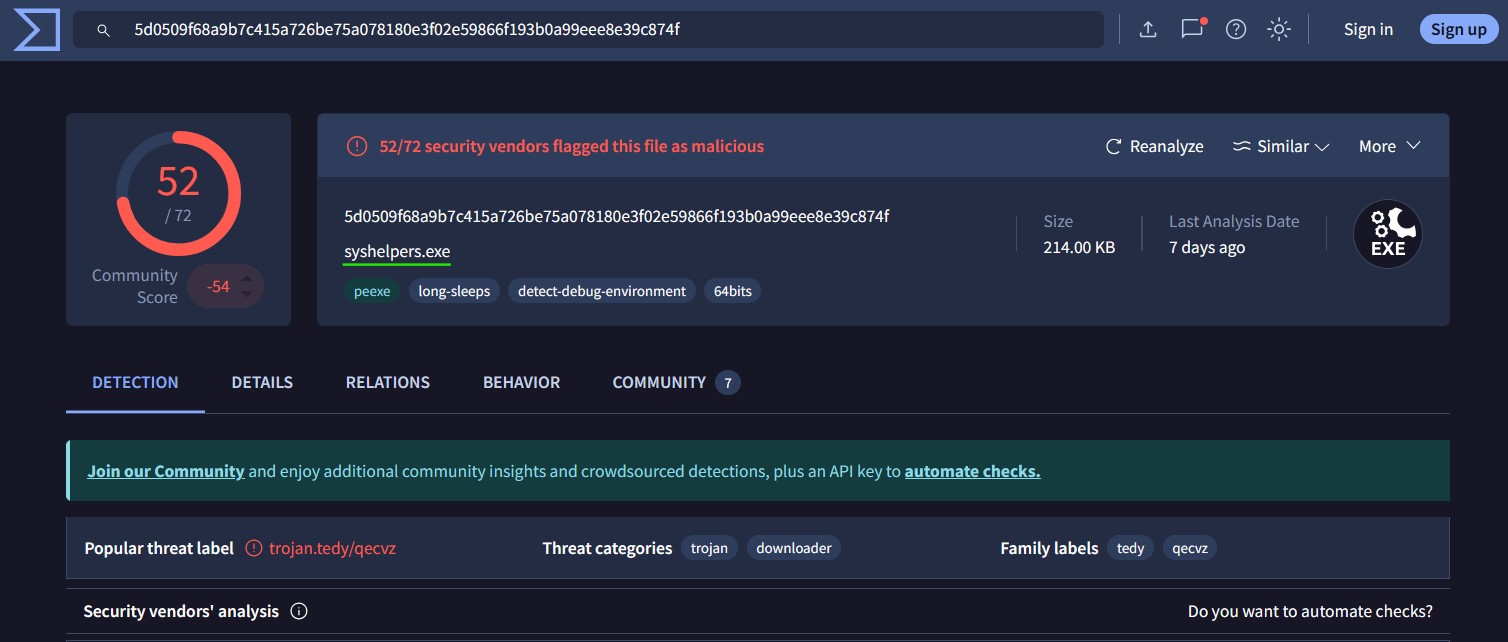This screenshot has height=642, width=1508.
Task: Click the Sign up button
Action: pos(1458,29)
